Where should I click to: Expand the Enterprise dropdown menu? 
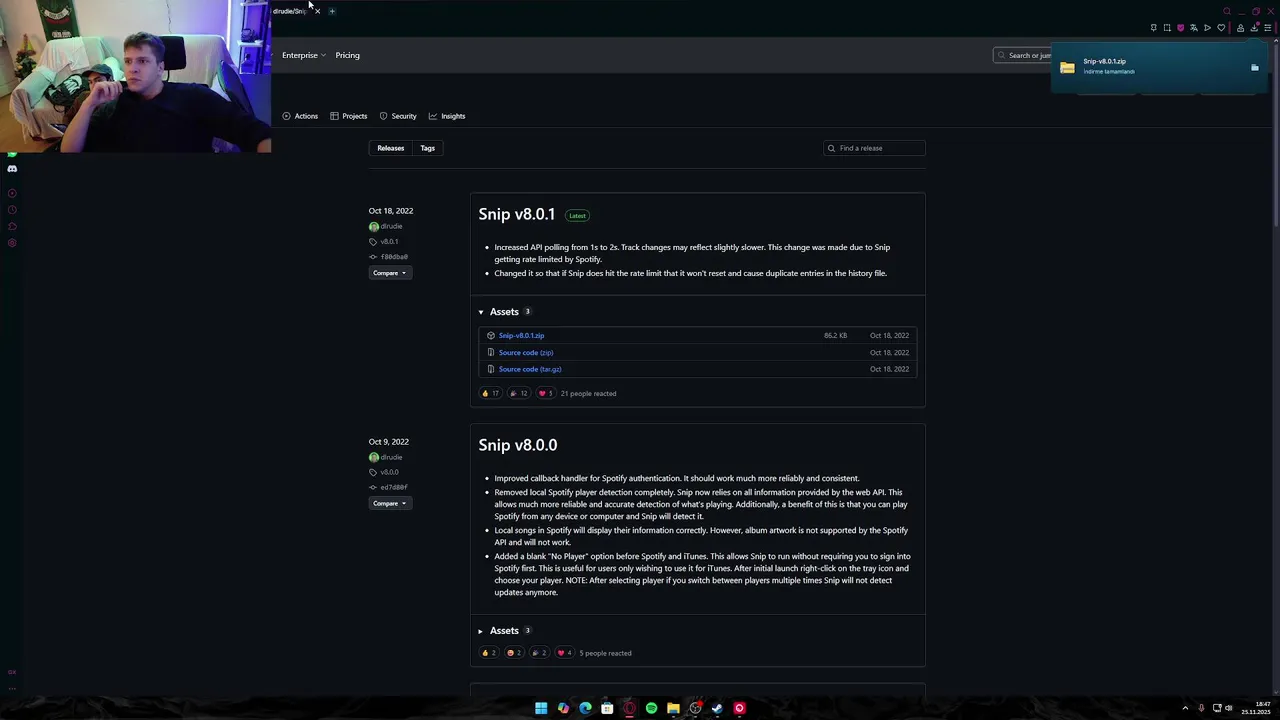pyautogui.click(x=304, y=55)
